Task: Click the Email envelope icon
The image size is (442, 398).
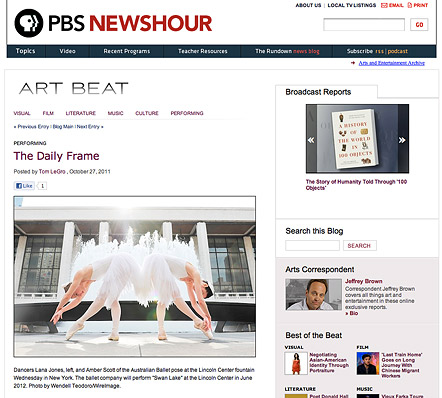Action: click(x=384, y=5)
